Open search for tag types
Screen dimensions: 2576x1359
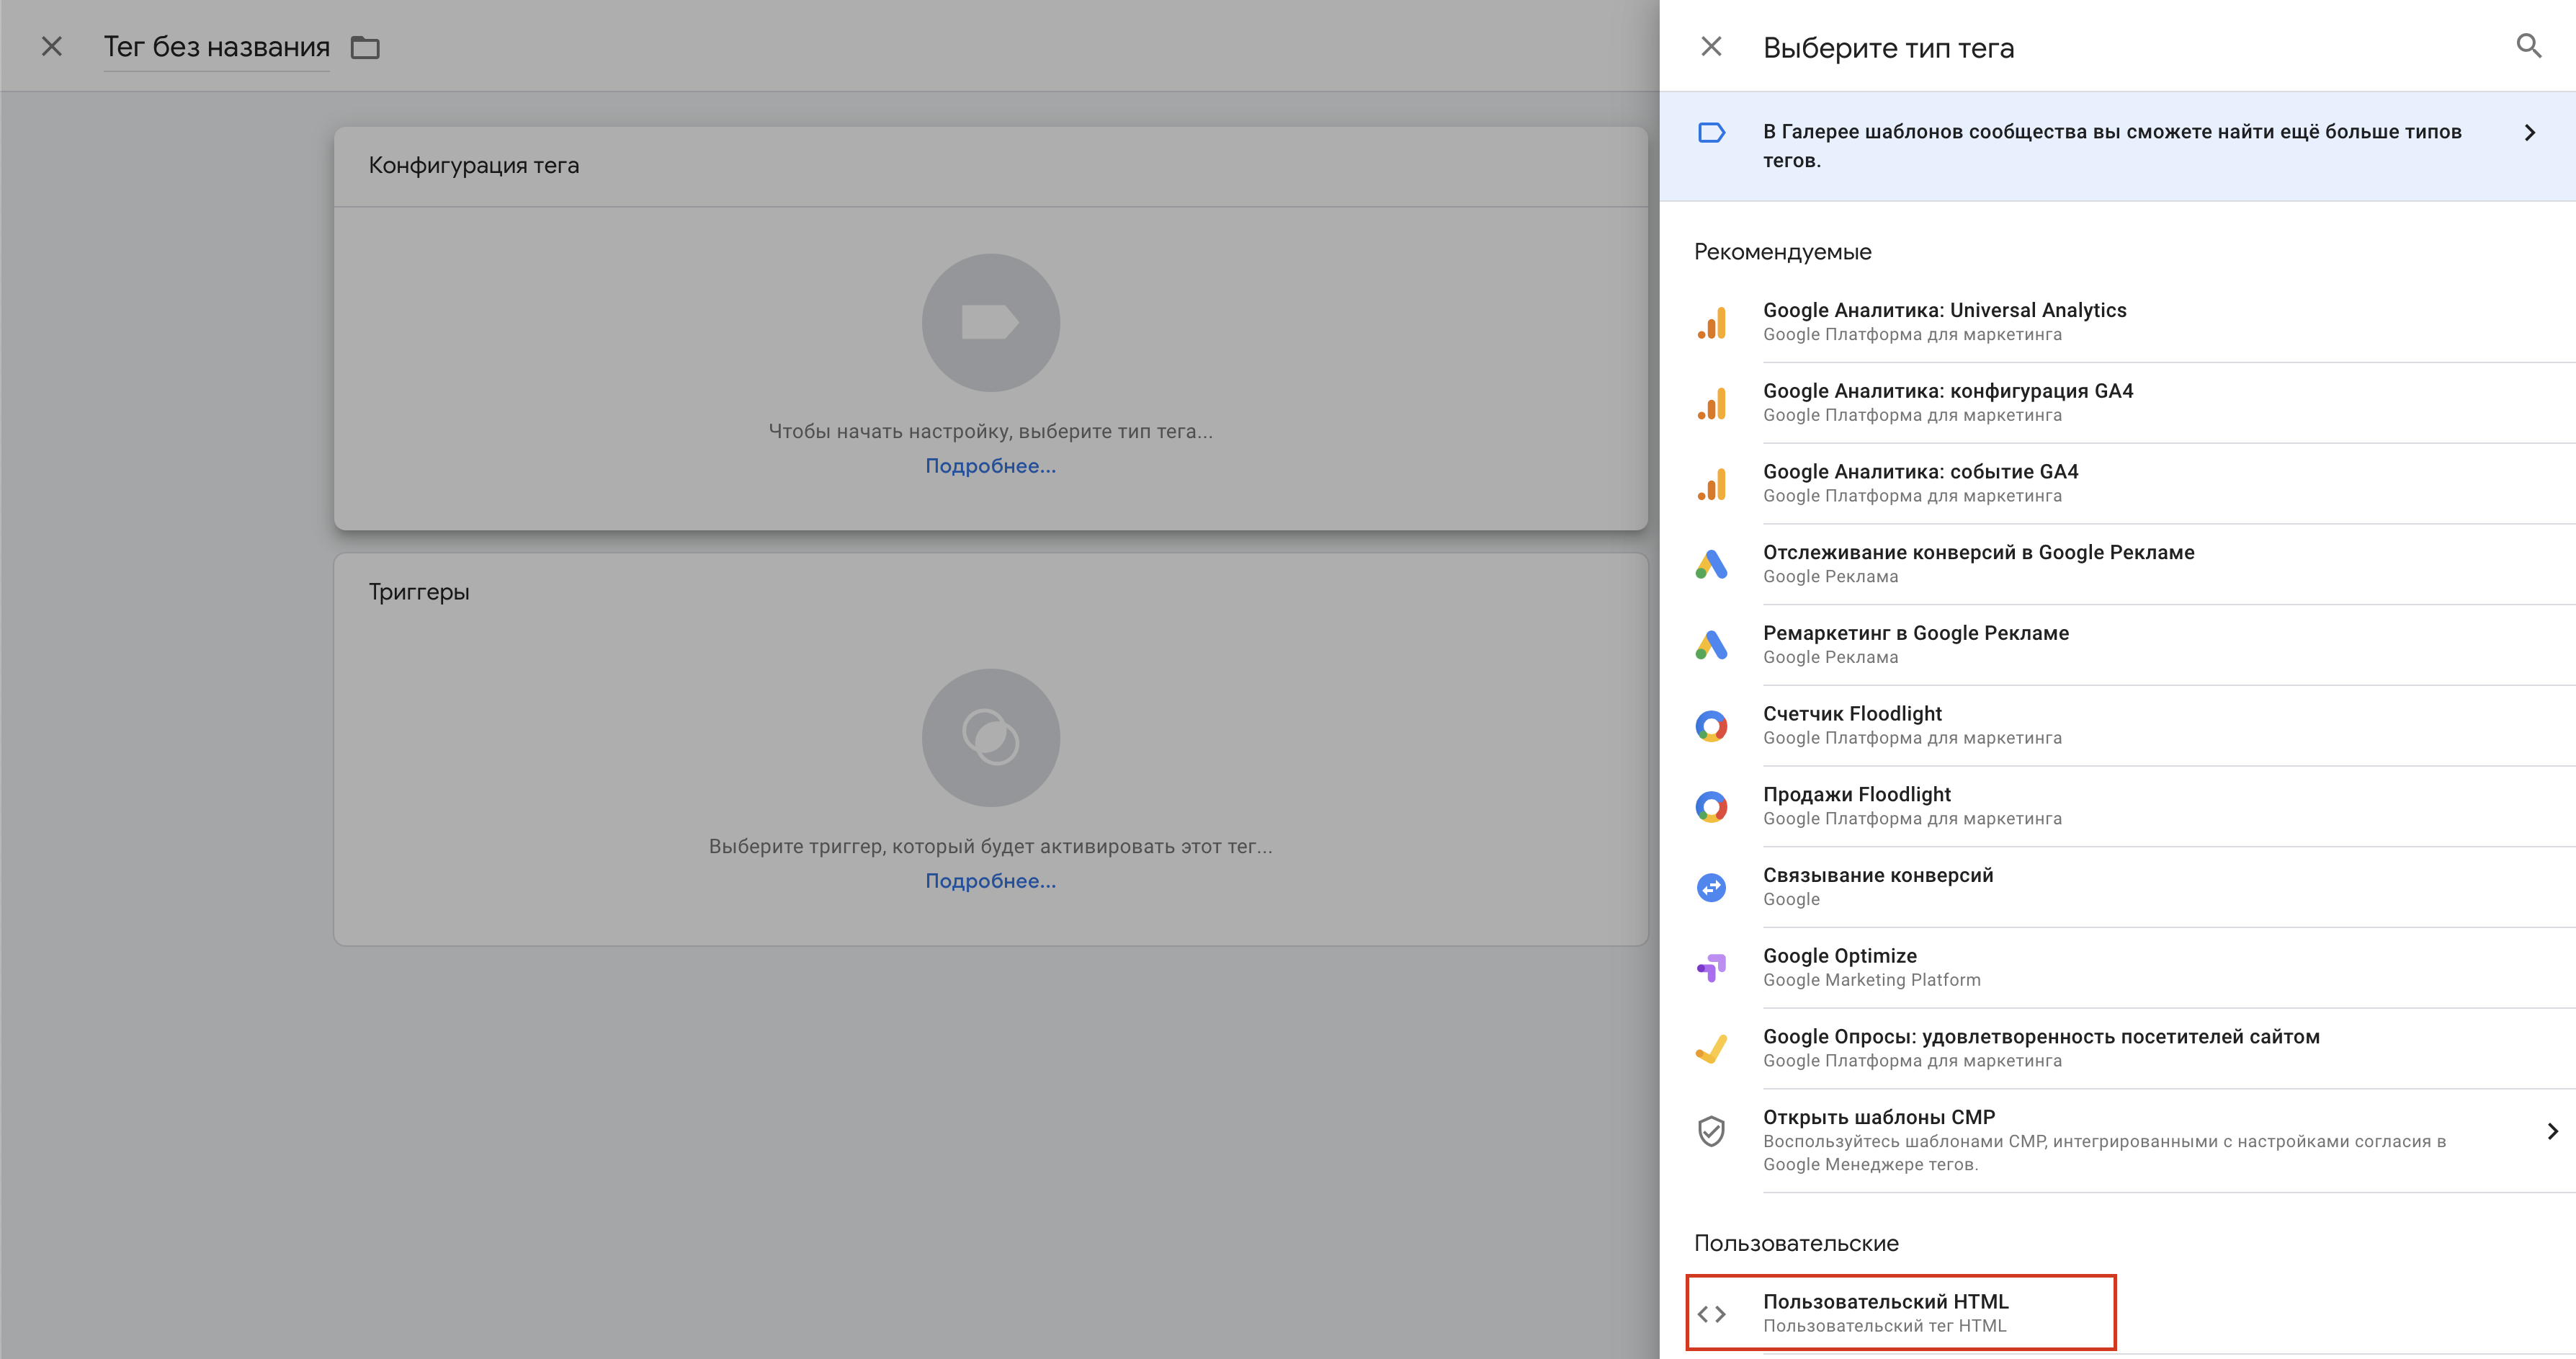click(2528, 46)
